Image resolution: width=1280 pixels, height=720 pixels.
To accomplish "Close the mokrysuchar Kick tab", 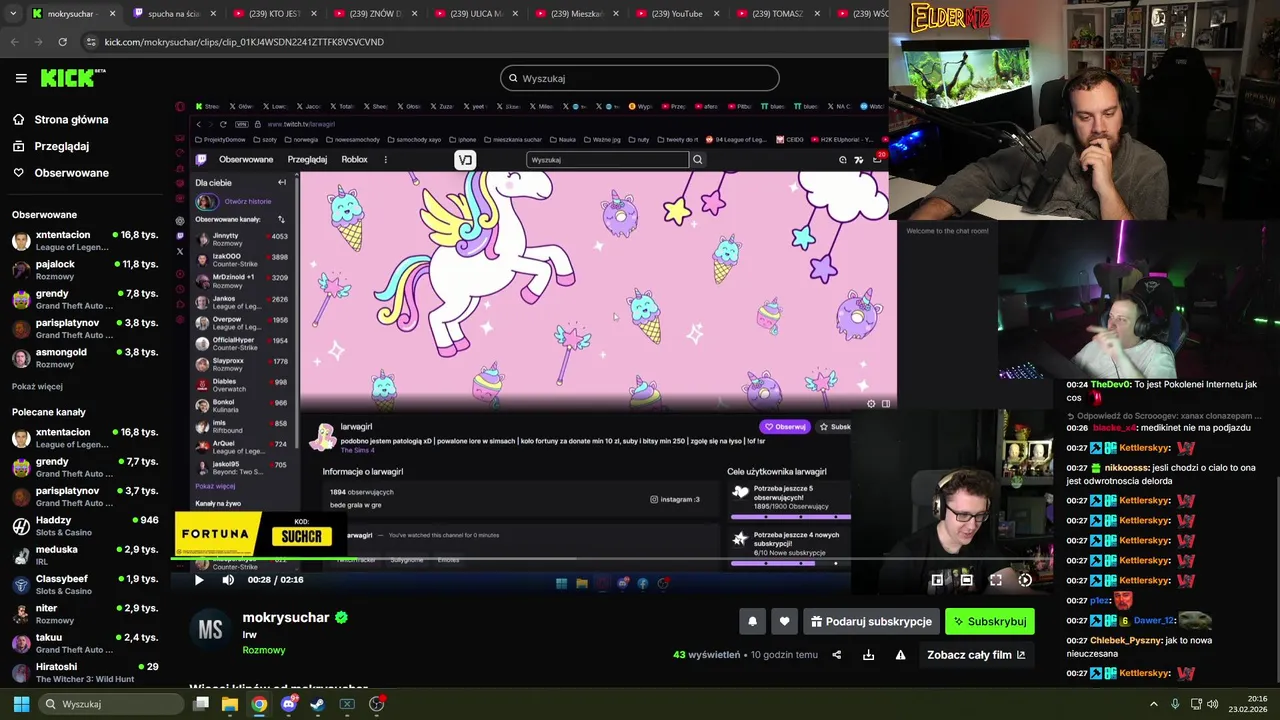I will (x=112, y=14).
